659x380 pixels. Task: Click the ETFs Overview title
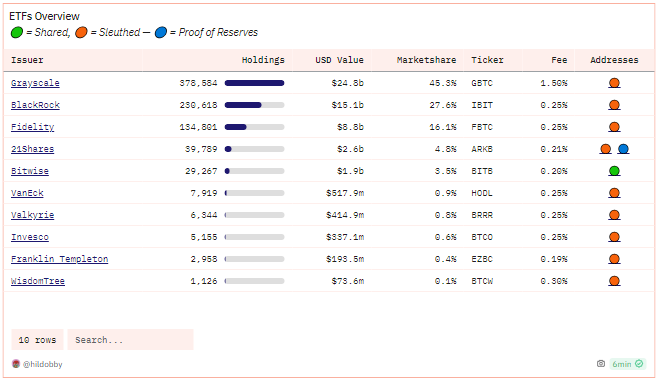[45, 16]
